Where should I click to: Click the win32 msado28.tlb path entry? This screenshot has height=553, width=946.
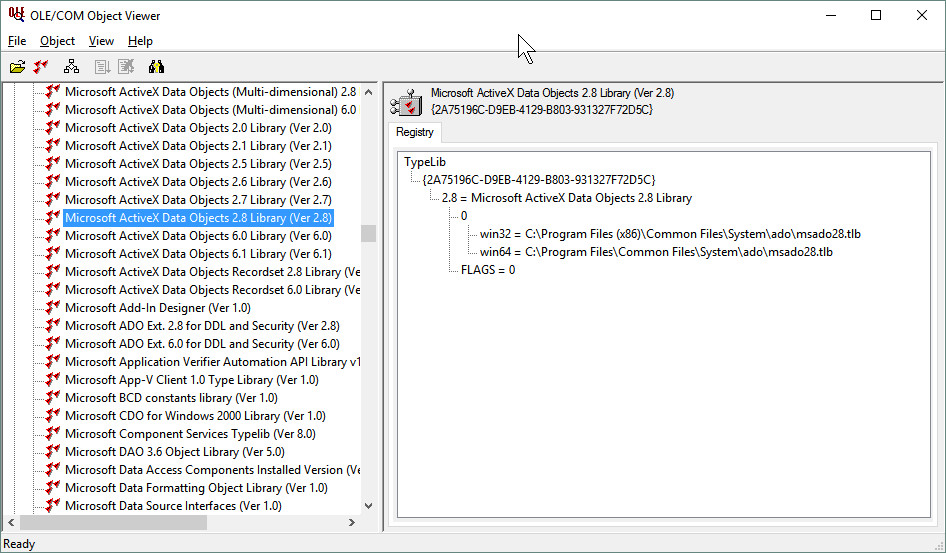[670, 234]
